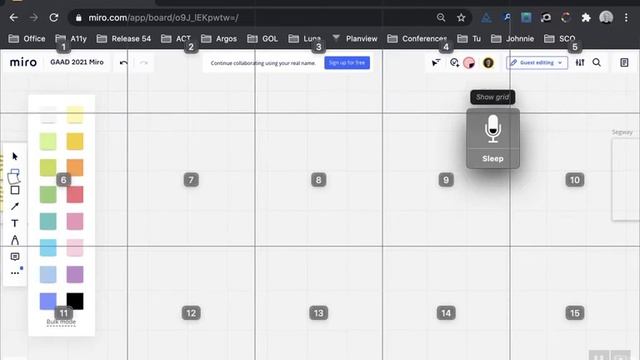Click the Chrome profile avatar
This screenshot has height=360, width=640.
606,18
